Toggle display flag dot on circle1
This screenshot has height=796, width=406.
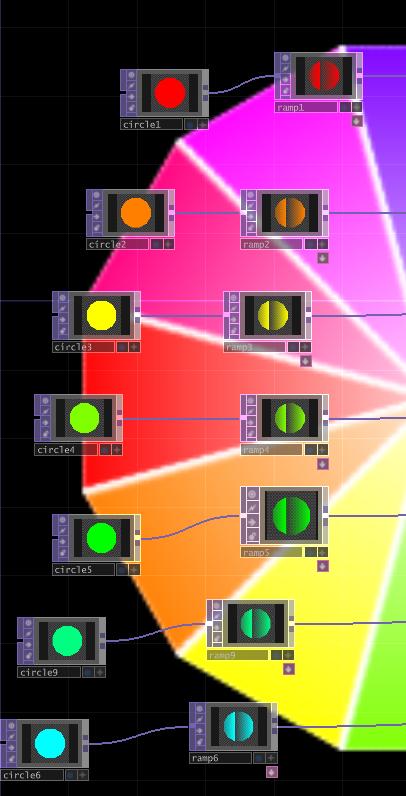[x=190, y=124]
